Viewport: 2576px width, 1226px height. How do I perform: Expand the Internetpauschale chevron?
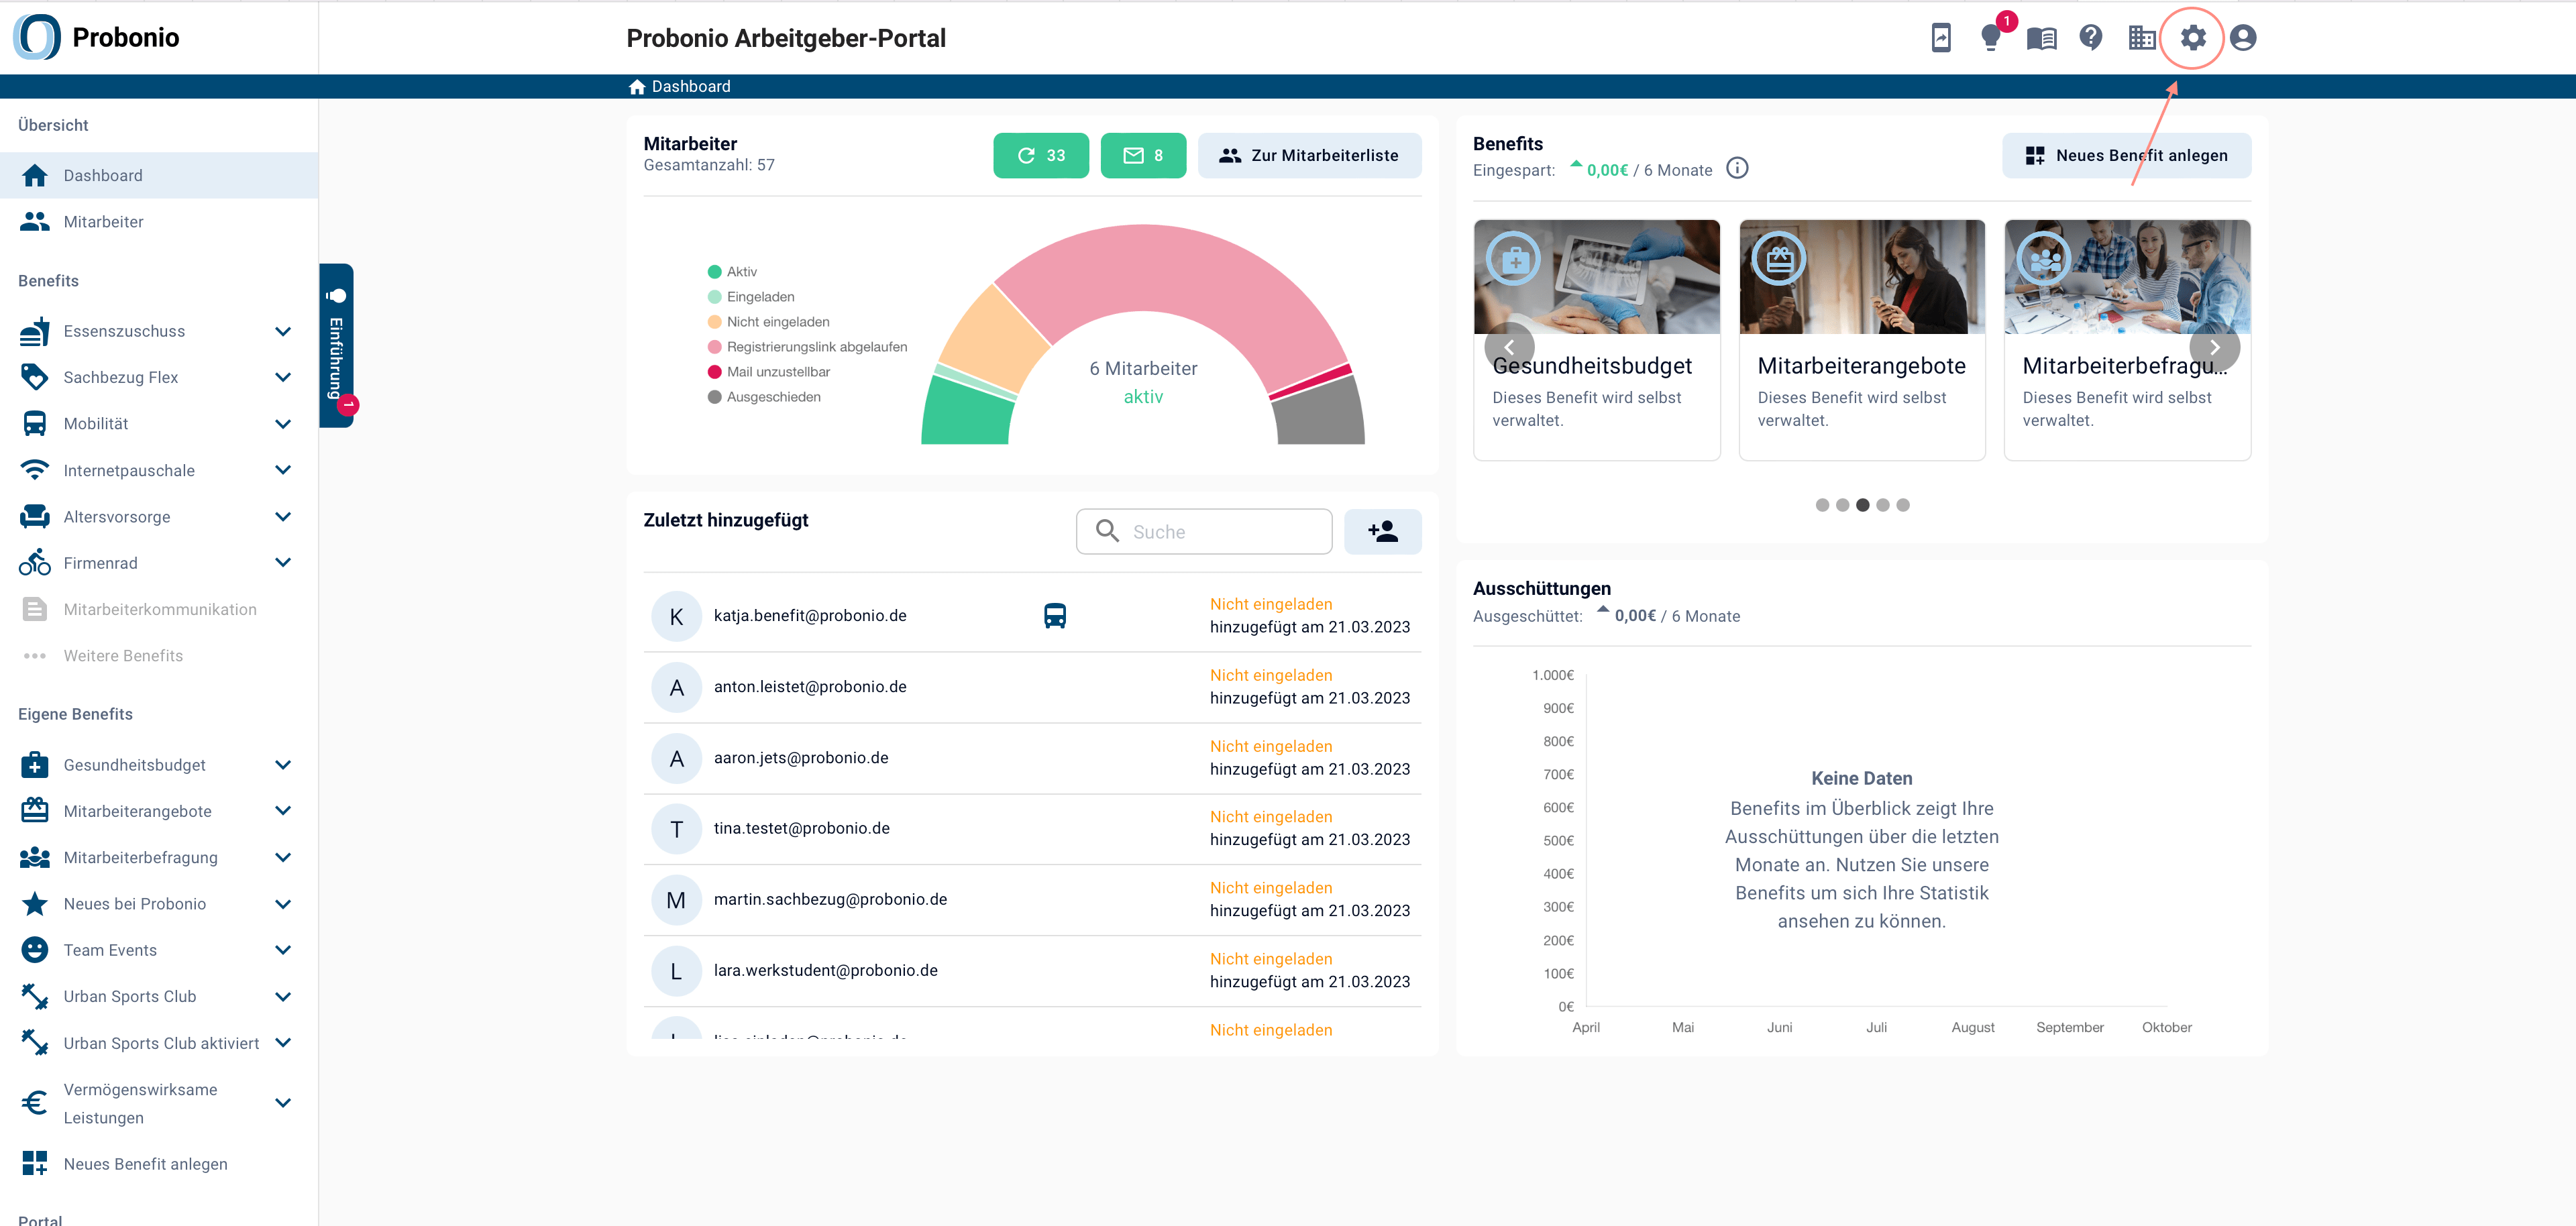[x=283, y=470]
